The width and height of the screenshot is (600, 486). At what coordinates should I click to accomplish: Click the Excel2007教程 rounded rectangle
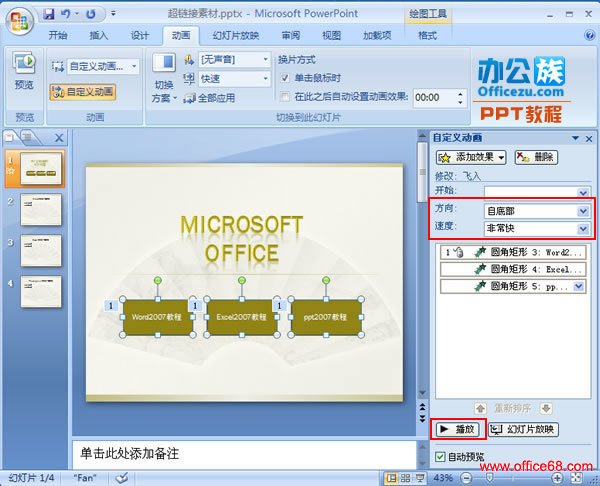(241, 317)
